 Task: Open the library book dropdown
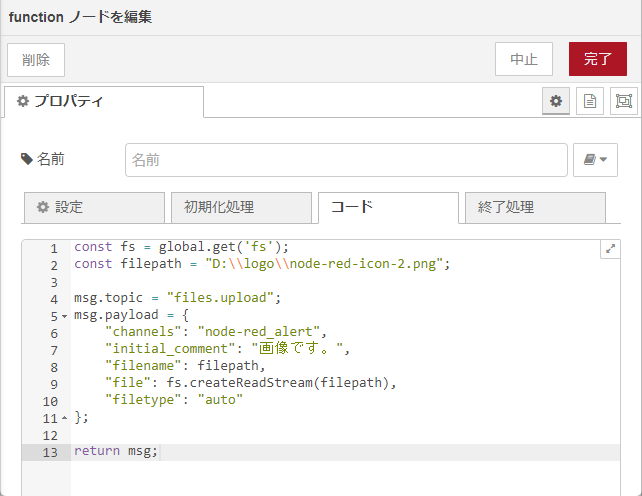(x=595, y=160)
